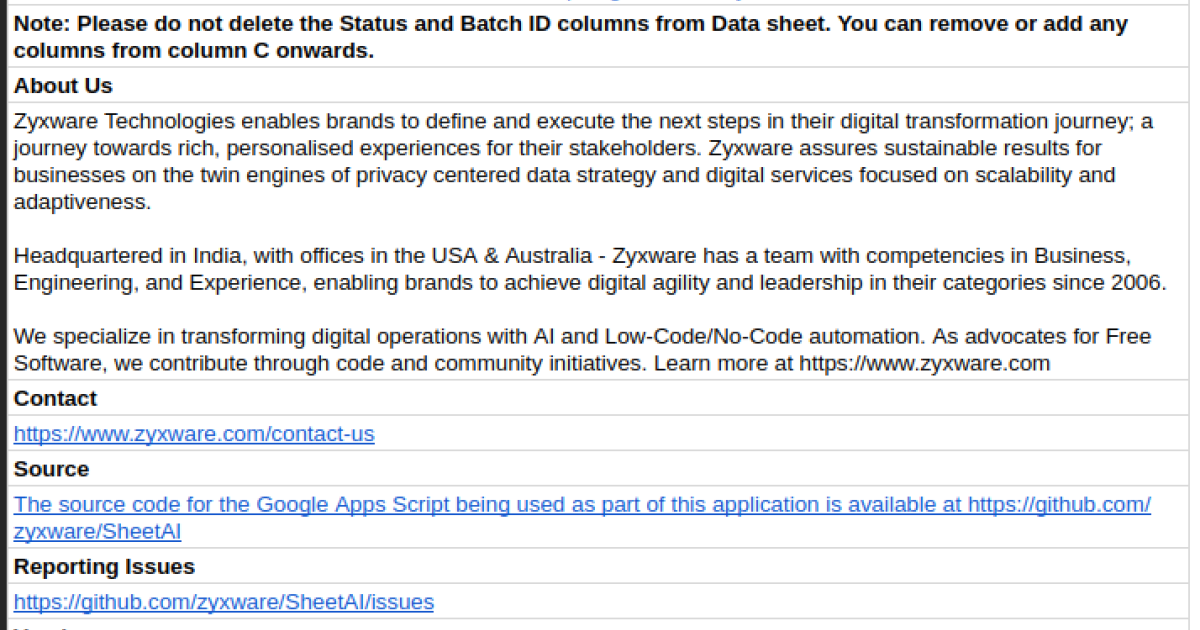
Task: Click the word "Zyxware" at the start of About Us text
Action: (56, 122)
